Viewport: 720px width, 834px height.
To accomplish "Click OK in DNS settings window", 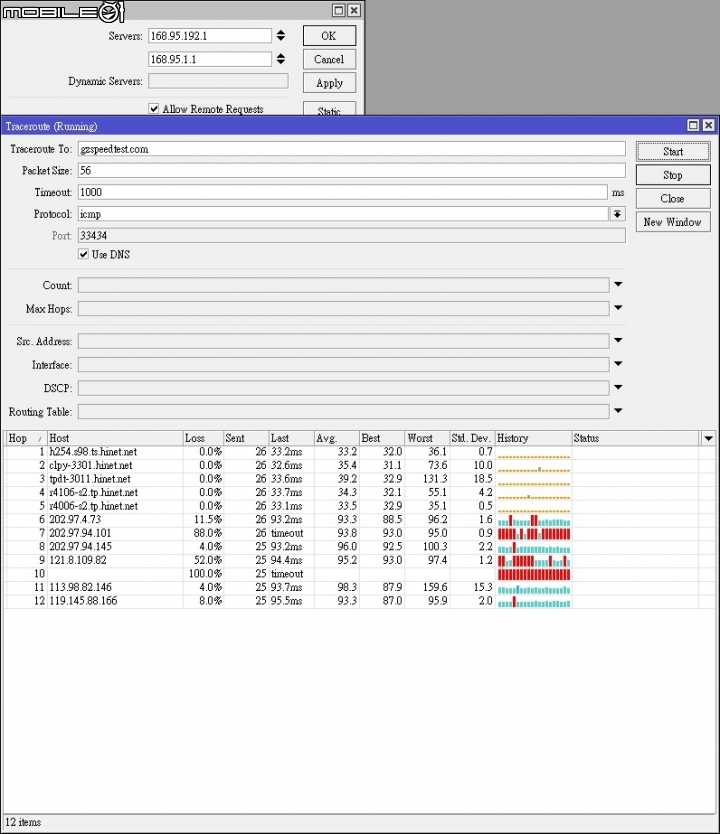I will (x=329, y=36).
